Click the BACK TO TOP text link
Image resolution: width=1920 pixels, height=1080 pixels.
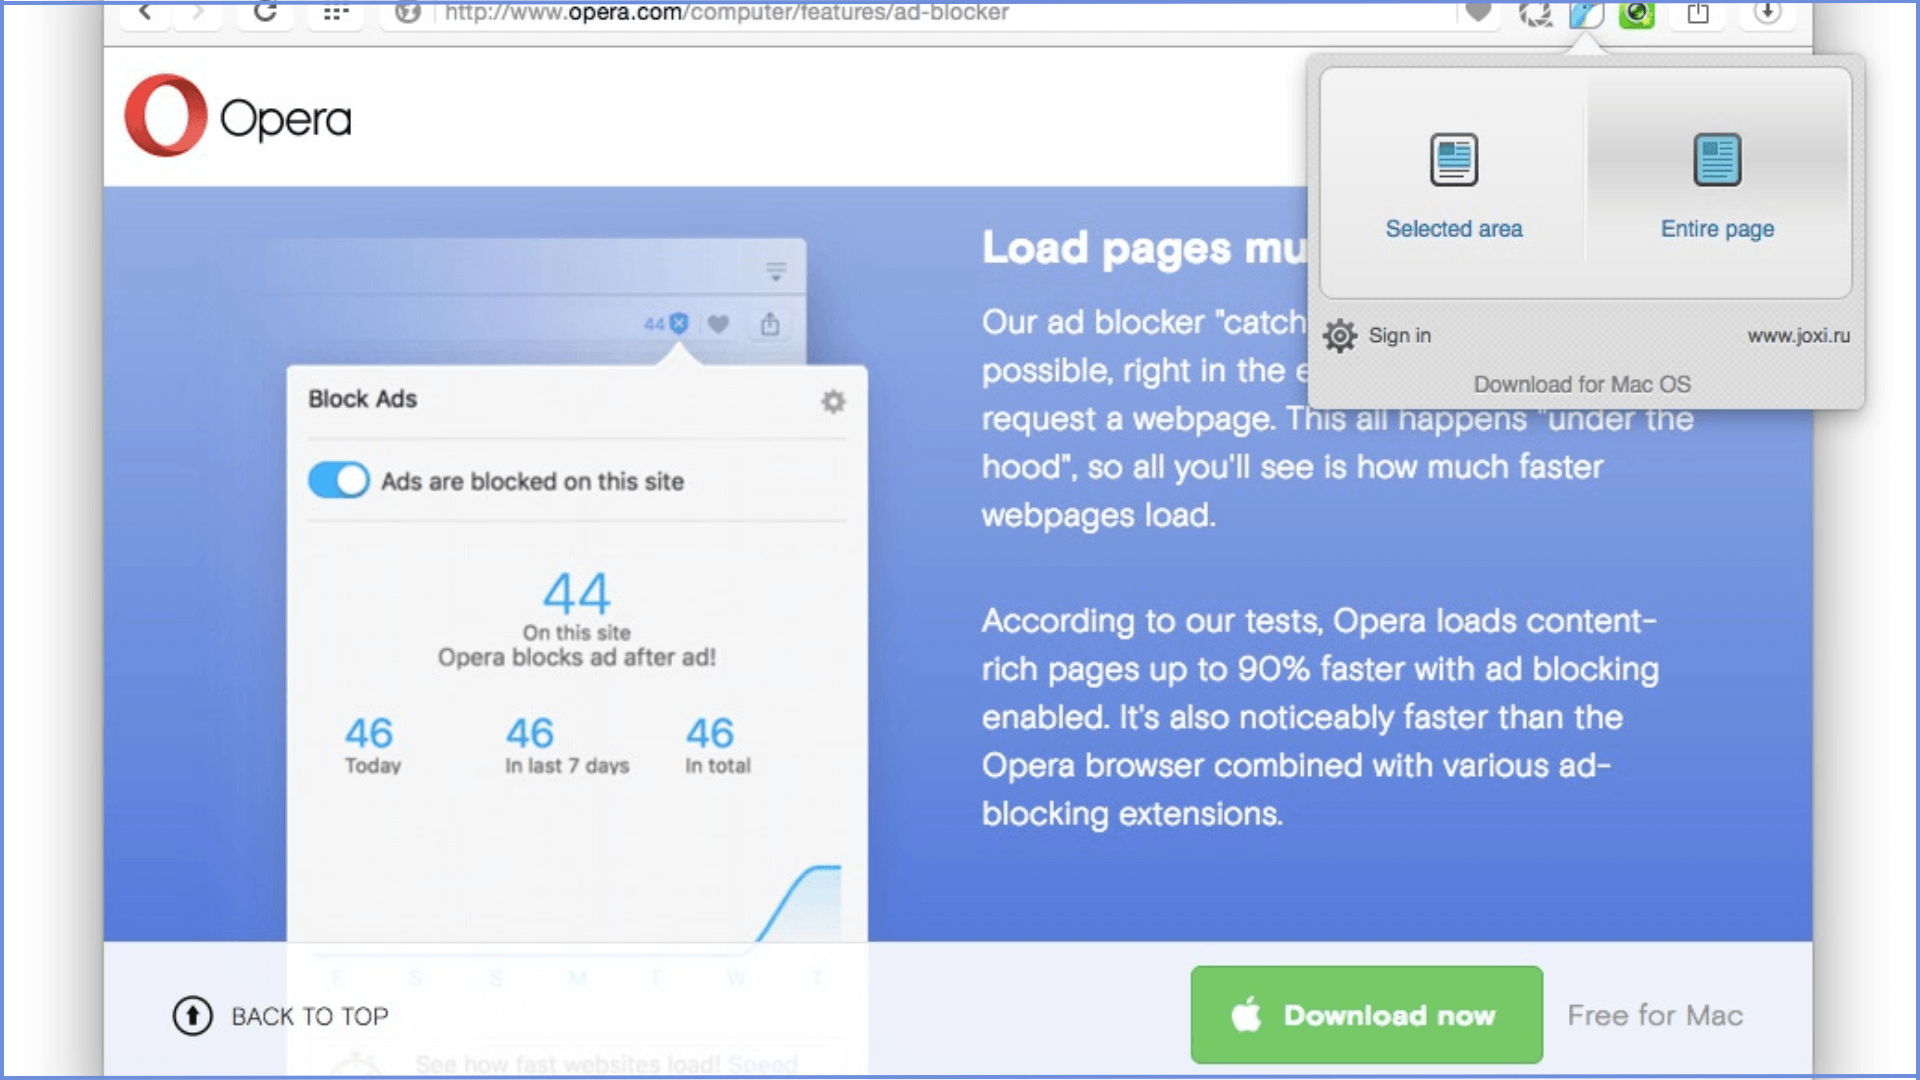[310, 1016]
